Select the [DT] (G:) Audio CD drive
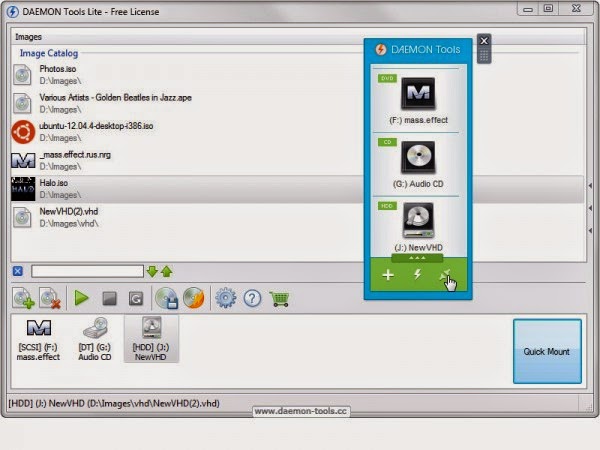The image size is (600, 450). pyautogui.click(x=95, y=340)
